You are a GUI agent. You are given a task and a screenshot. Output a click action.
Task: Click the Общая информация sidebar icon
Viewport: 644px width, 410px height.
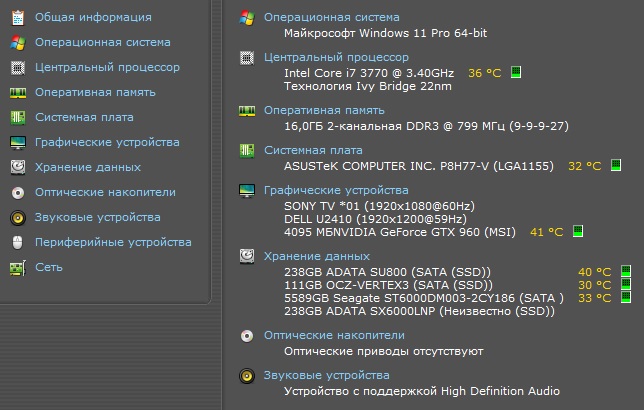coord(18,18)
